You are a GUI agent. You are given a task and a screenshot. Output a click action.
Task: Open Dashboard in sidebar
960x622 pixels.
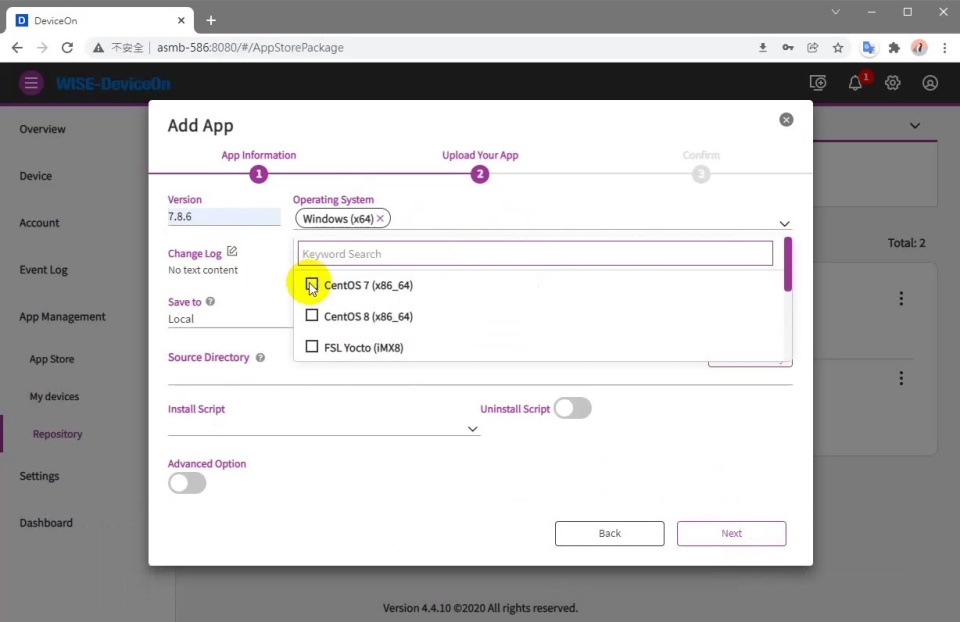[46, 523]
